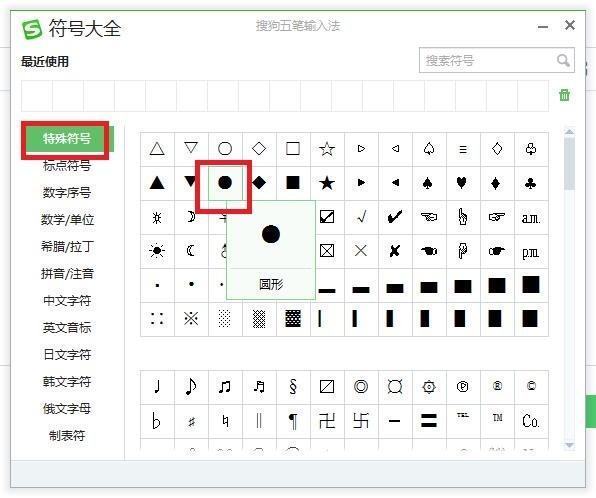
Task: Choose the solid star symbol ★
Action: click(327, 183)
